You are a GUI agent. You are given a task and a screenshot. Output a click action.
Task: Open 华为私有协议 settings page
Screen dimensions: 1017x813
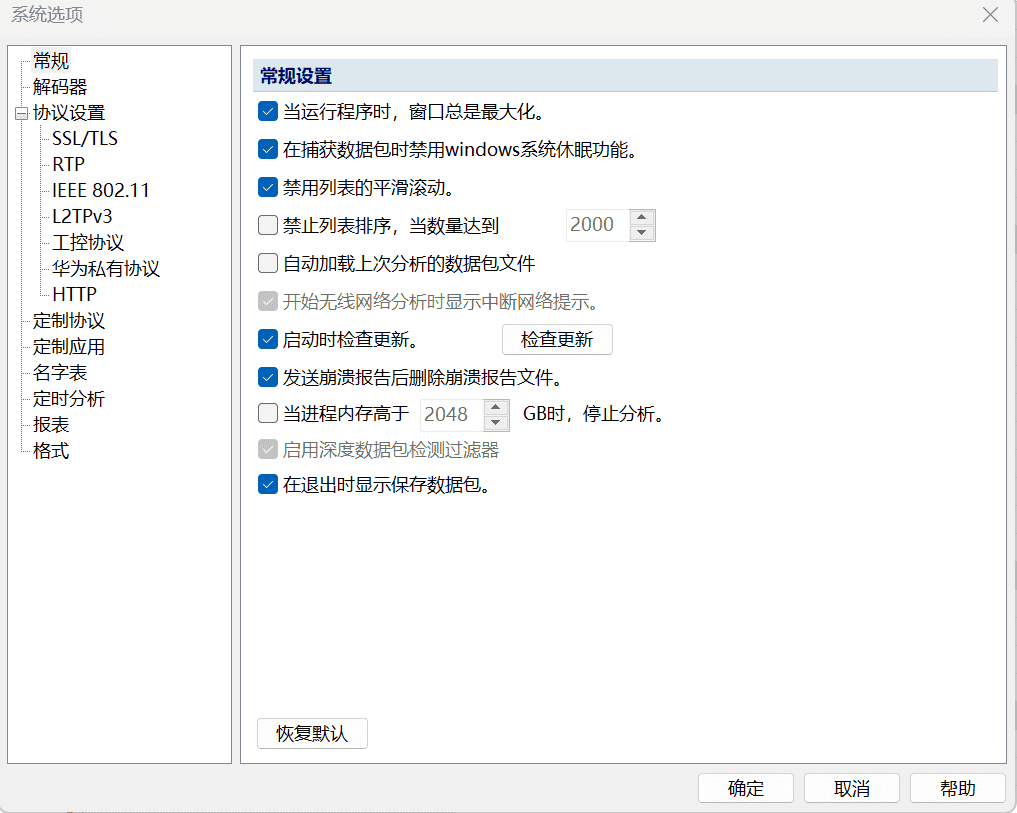point(106,269)
